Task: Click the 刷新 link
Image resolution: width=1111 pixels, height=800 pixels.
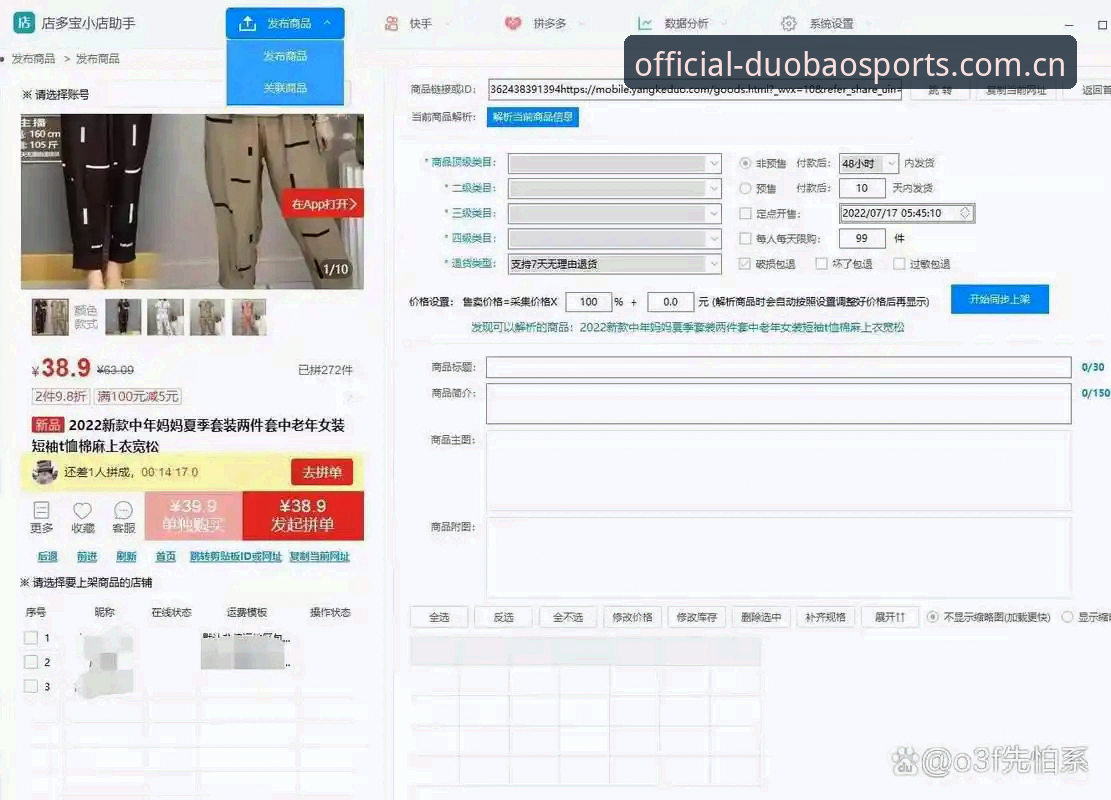Action: pos(126,557)
